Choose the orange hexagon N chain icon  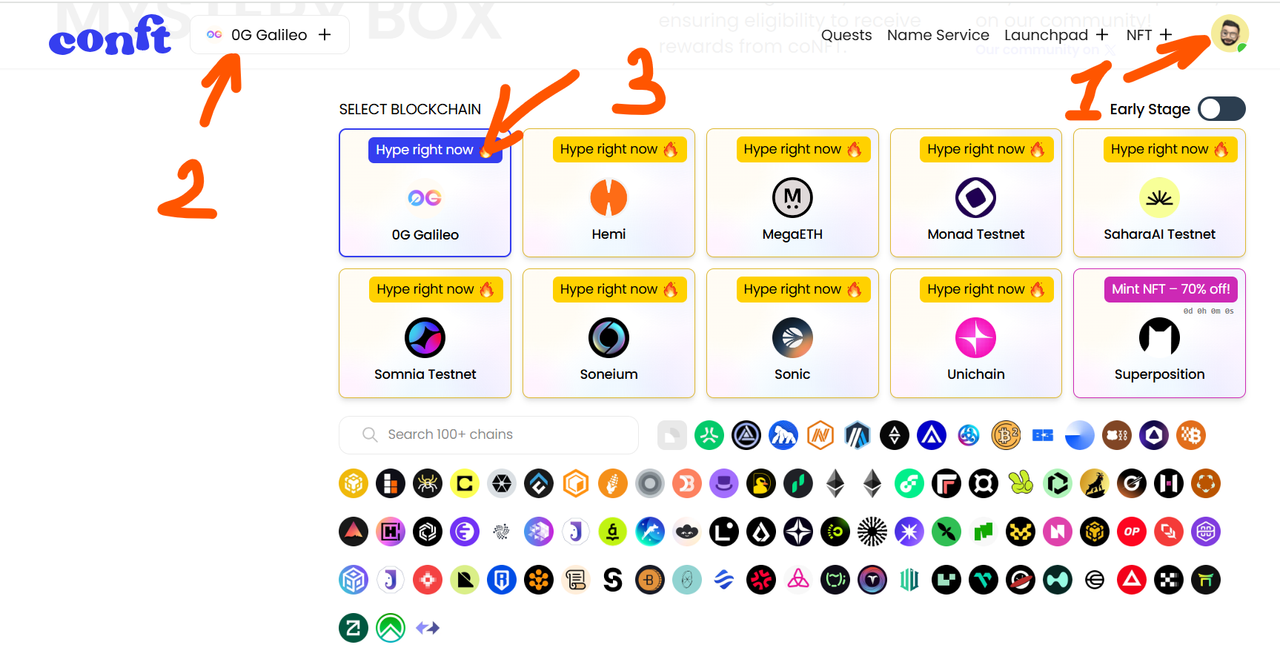point(820,435)
